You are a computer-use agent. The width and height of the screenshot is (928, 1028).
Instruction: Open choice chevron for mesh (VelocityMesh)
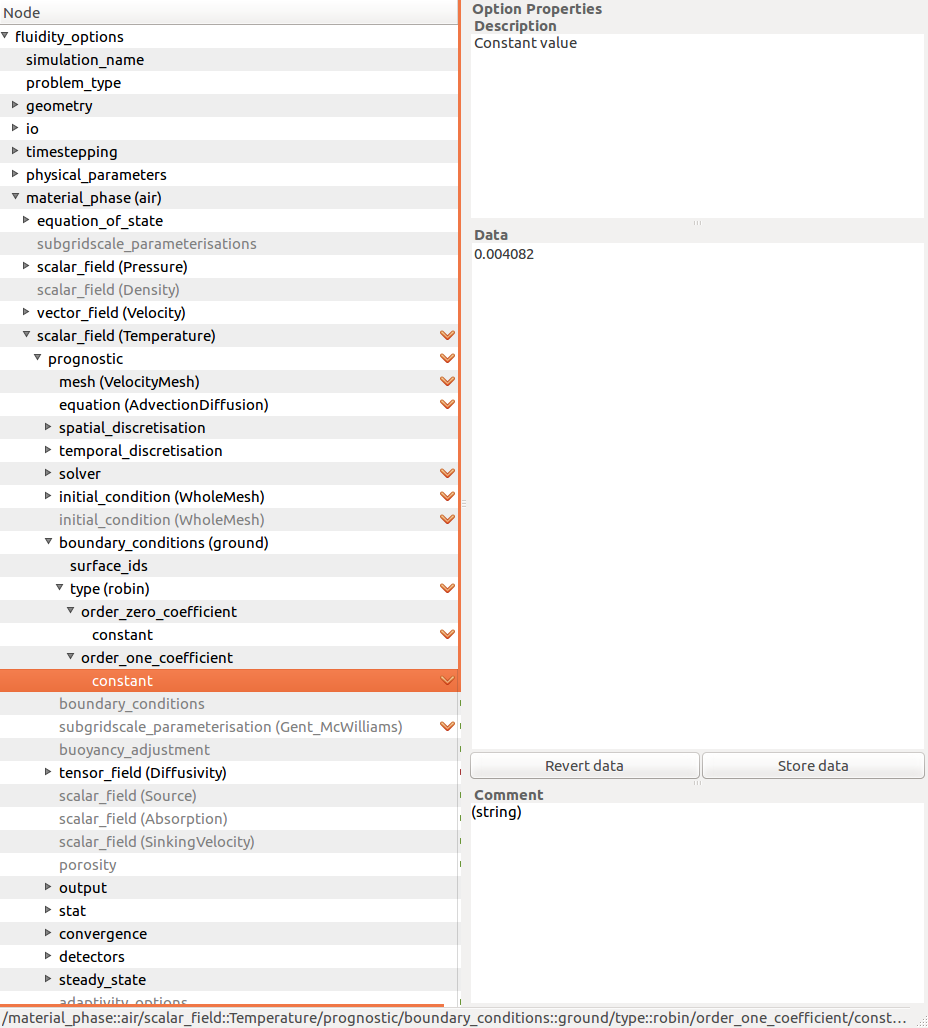tap(447, 382)
